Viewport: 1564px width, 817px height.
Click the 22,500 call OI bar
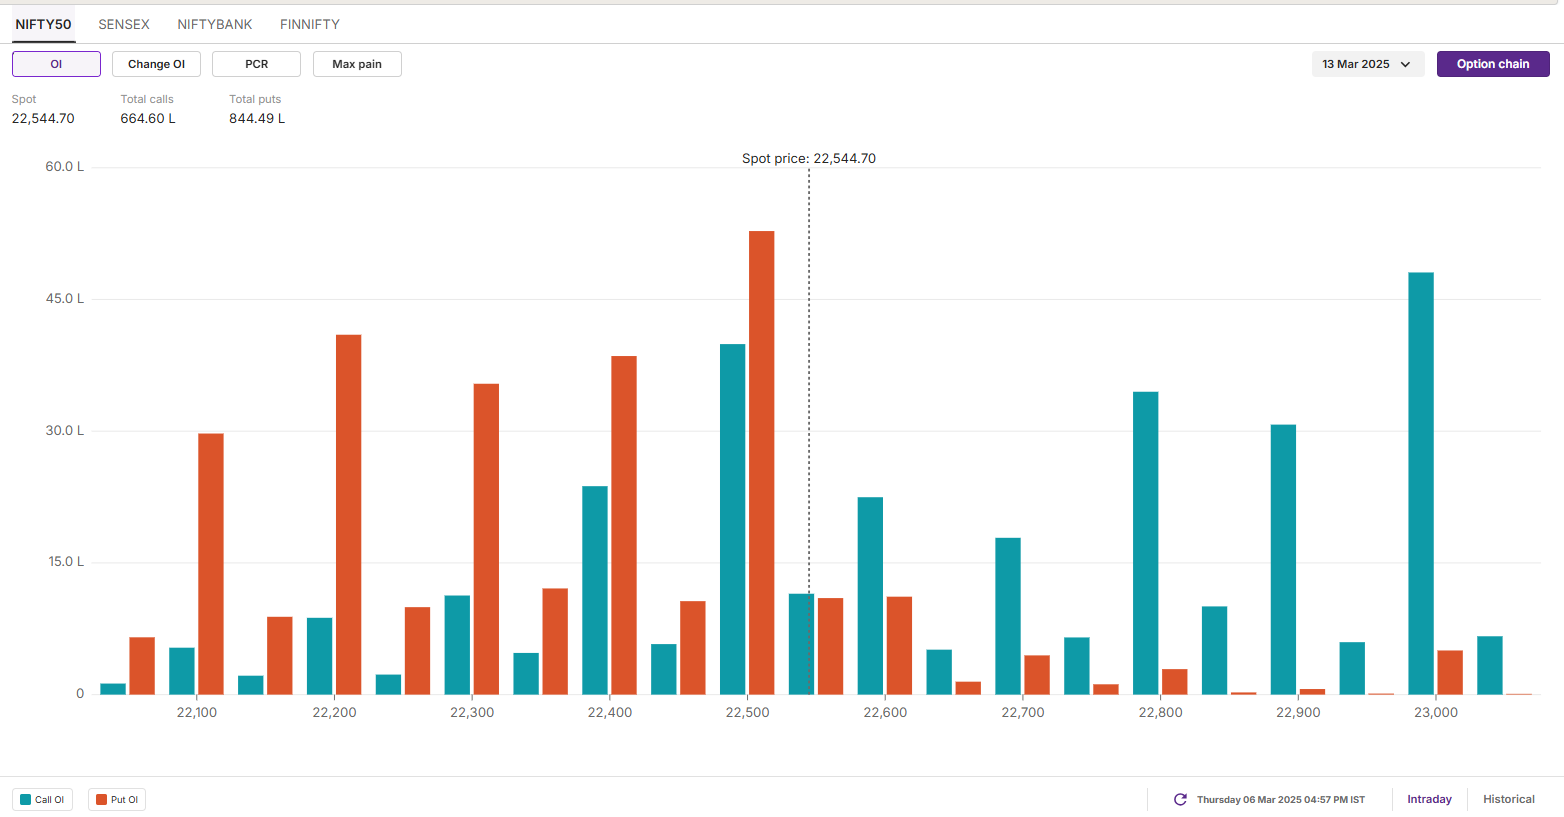click(732, 519)
